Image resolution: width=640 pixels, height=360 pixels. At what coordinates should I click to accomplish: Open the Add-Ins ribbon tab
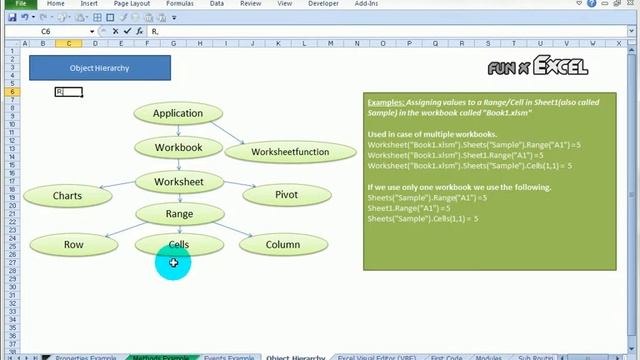tap(366, 4)
